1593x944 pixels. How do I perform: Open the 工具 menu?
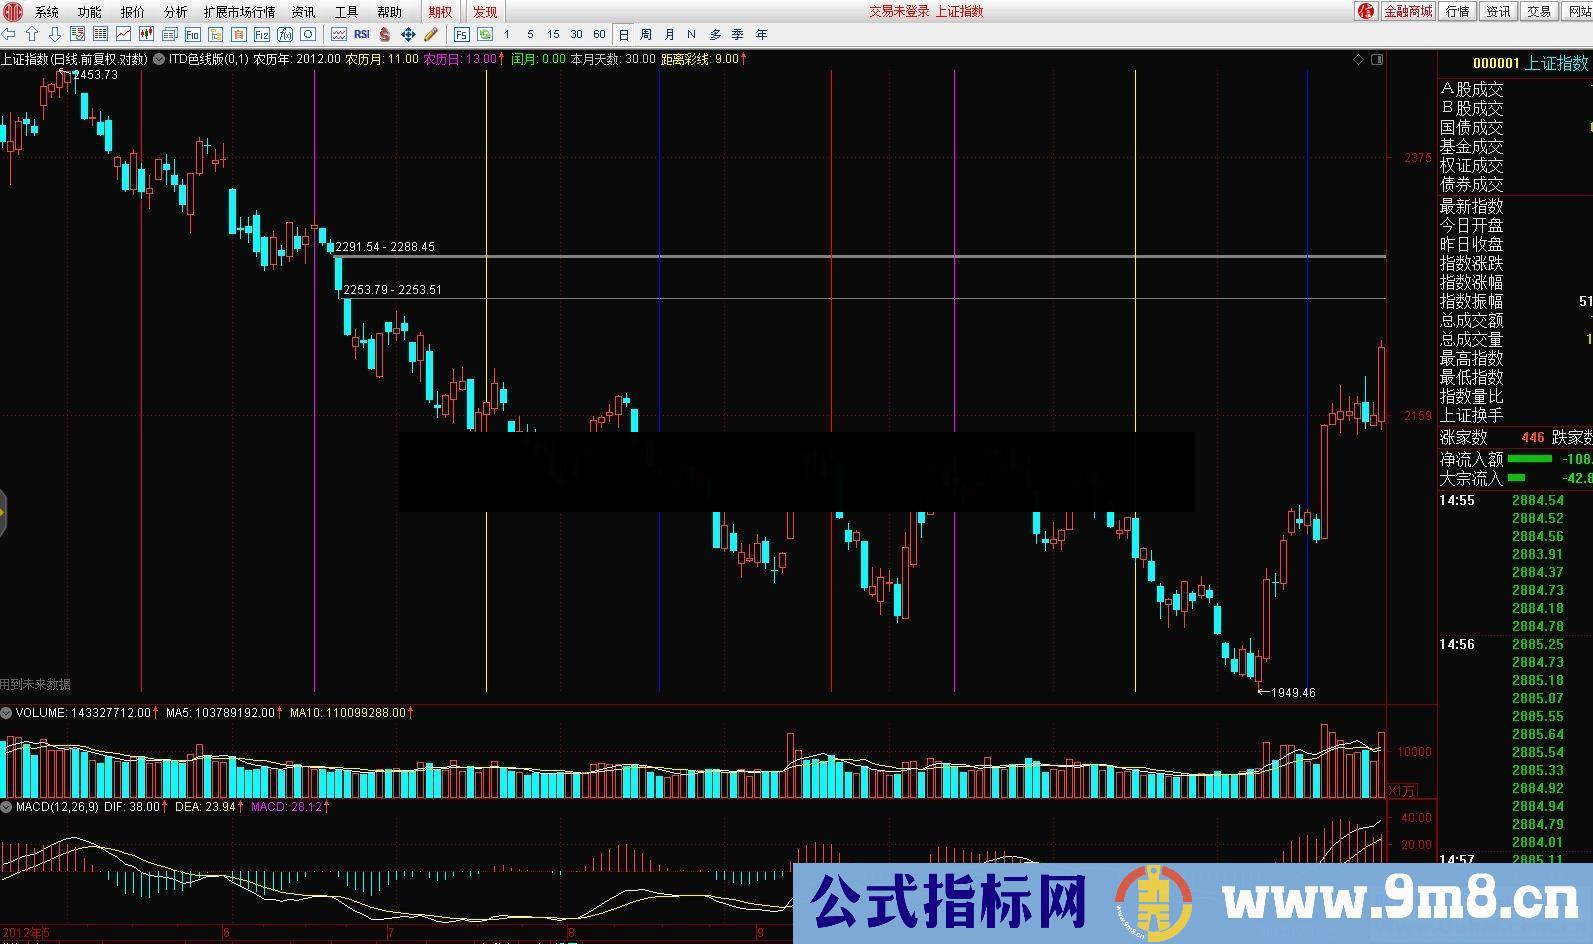(346, 12)
